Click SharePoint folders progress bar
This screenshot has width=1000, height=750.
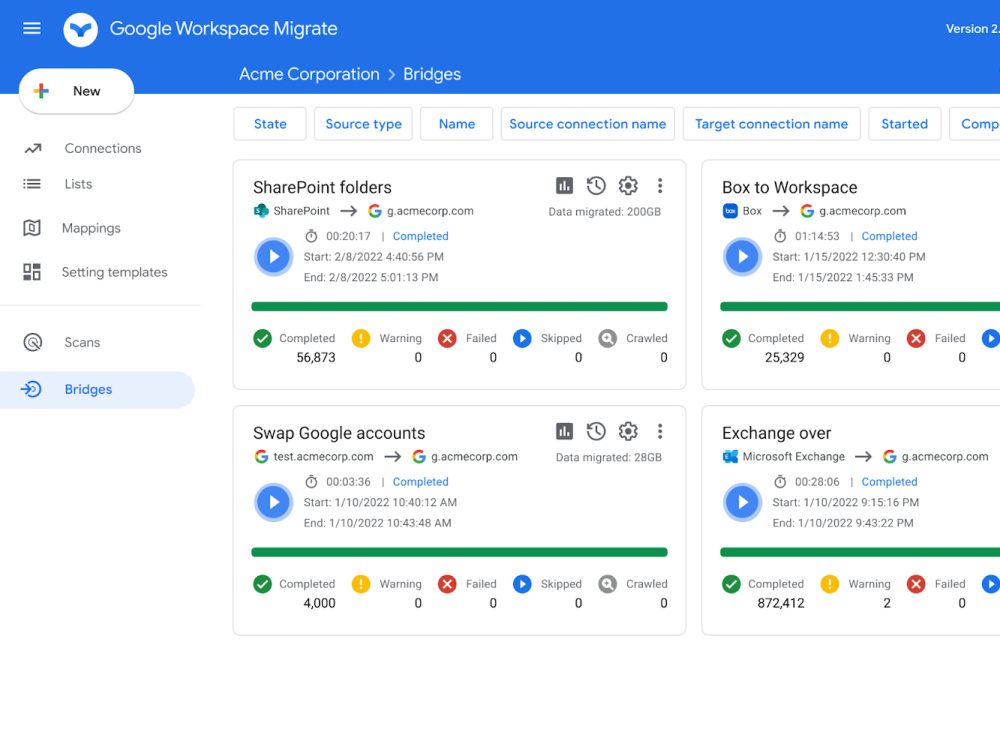459,307
